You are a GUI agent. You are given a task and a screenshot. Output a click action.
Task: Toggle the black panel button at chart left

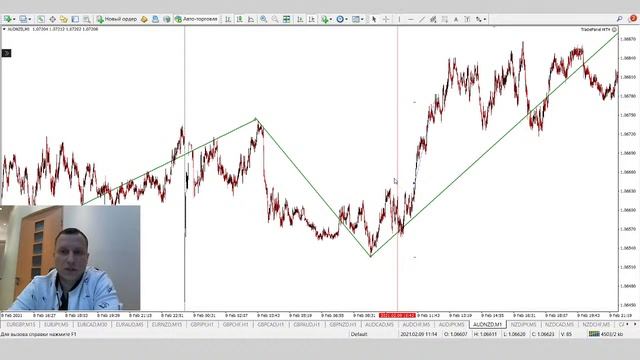(x=6, y=53)
